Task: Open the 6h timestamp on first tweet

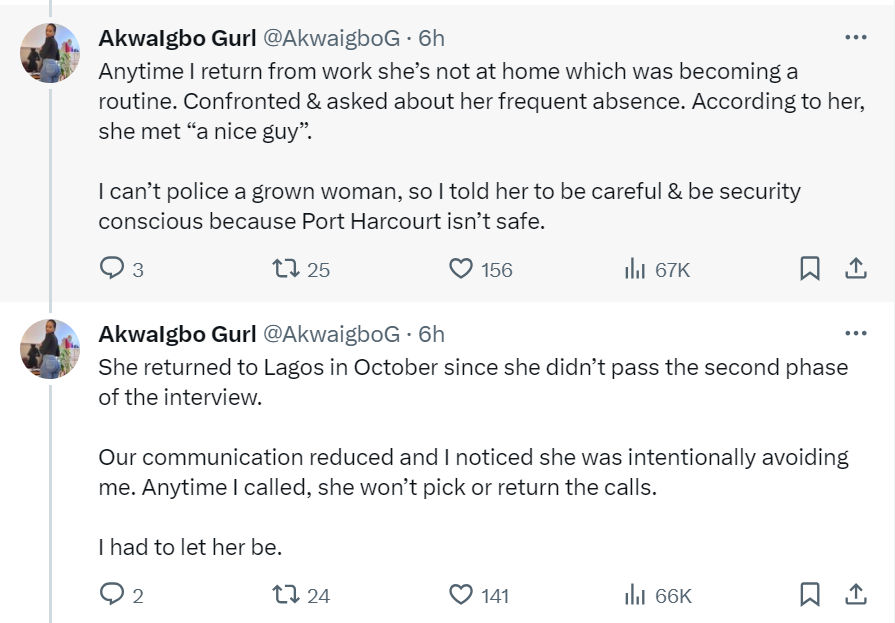Action: [x=431, y=38]
